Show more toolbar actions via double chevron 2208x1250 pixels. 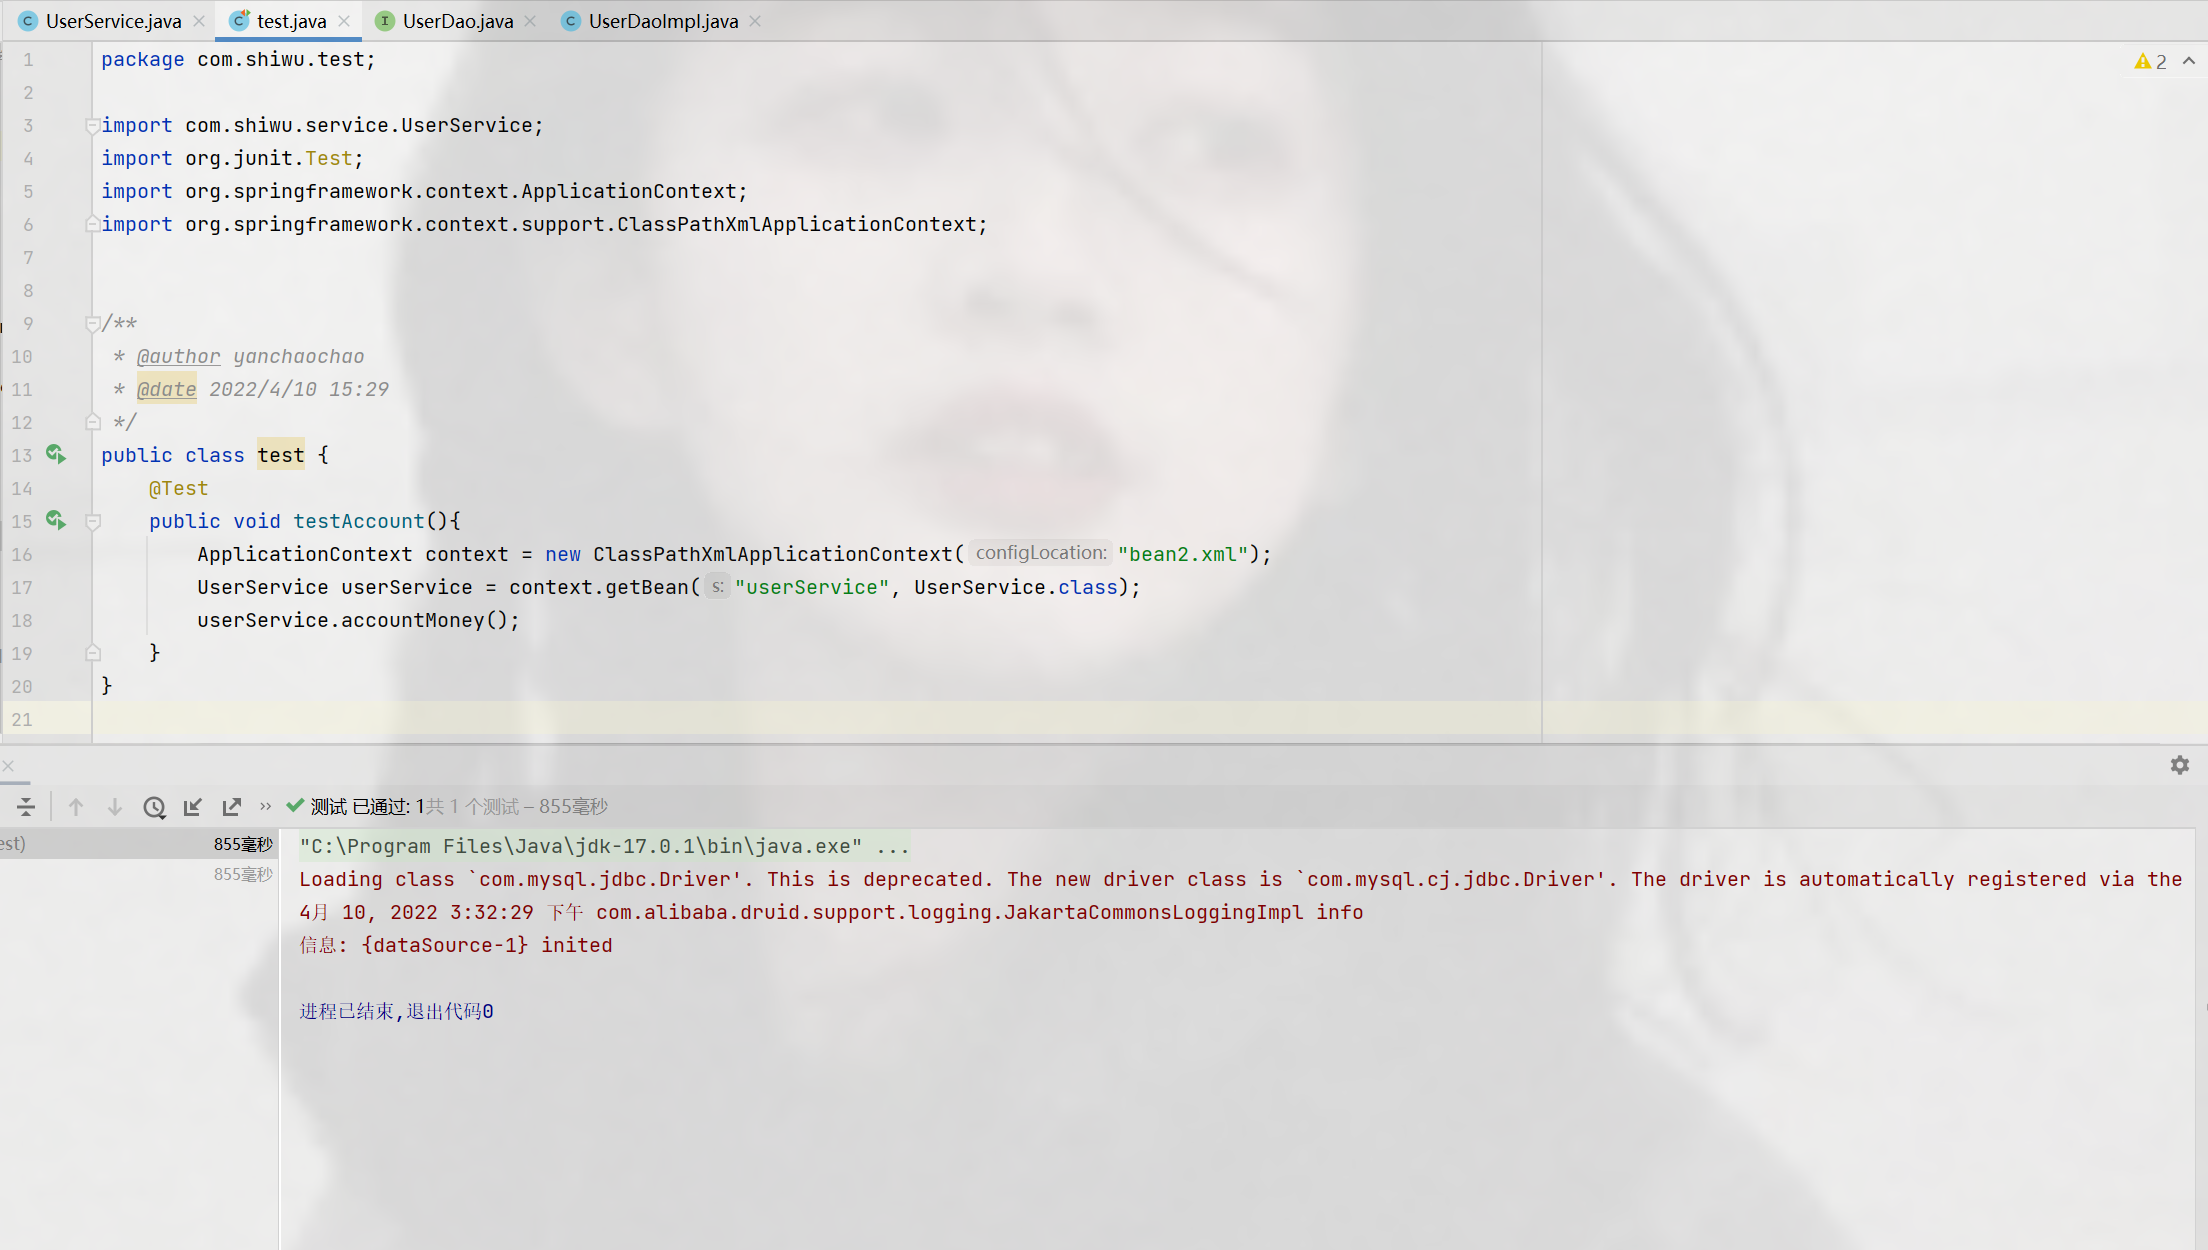tap(265, 806)
